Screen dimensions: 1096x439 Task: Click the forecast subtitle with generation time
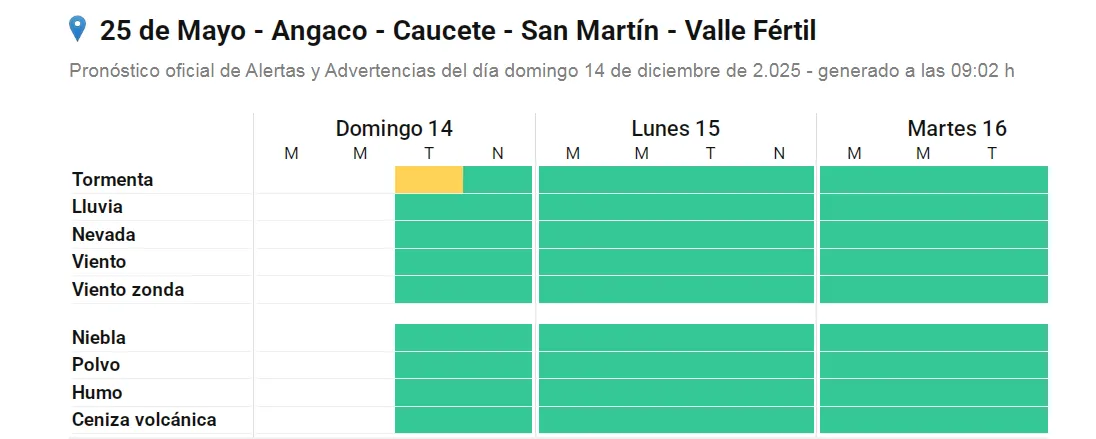pyautogui.click(x=543, y=72)
